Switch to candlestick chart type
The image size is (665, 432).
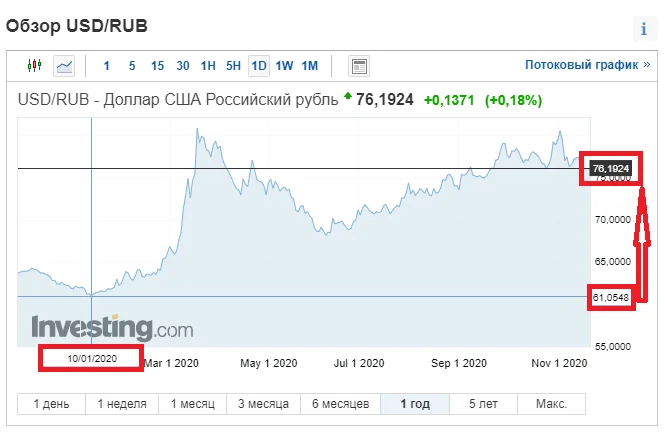coord(35,66)
